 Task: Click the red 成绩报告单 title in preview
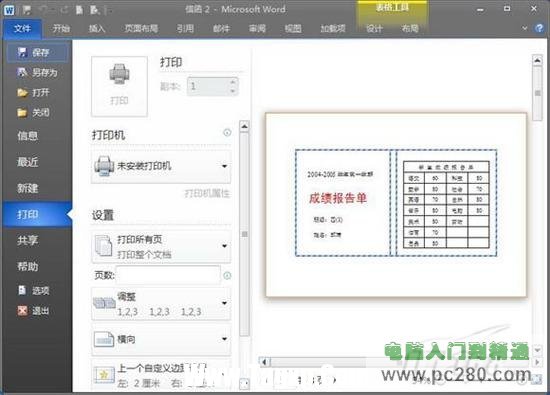pyautogui.click(x=338, y=198)
